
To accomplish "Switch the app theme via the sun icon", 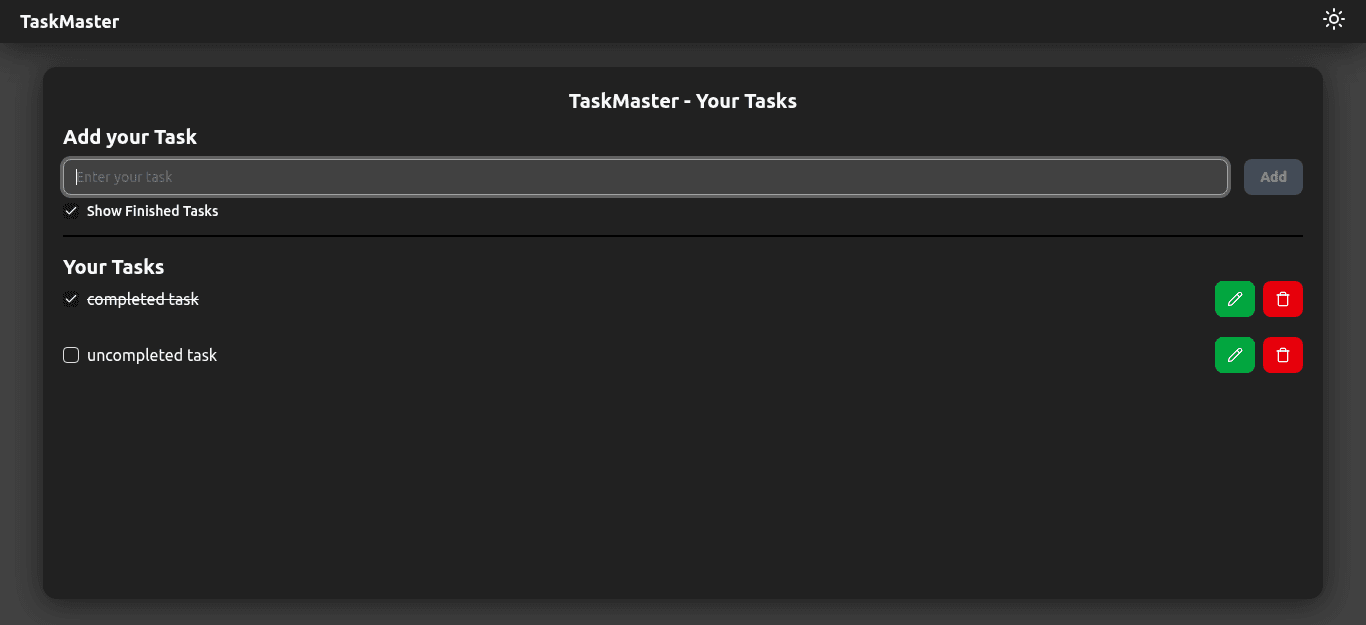I will 1334,18.
